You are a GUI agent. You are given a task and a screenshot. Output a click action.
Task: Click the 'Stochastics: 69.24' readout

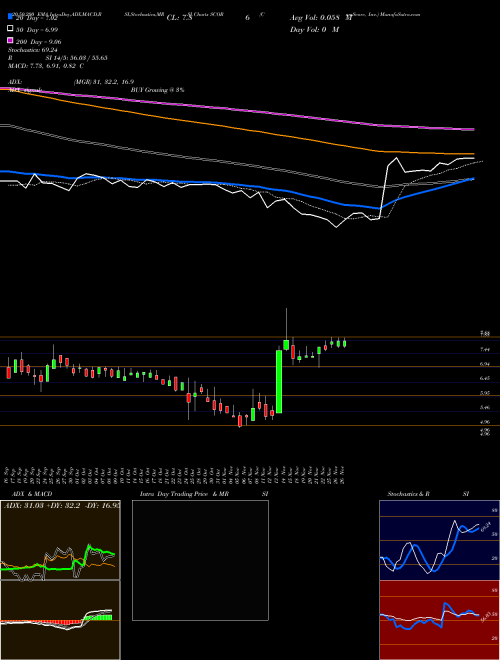(x=33, y=50)
